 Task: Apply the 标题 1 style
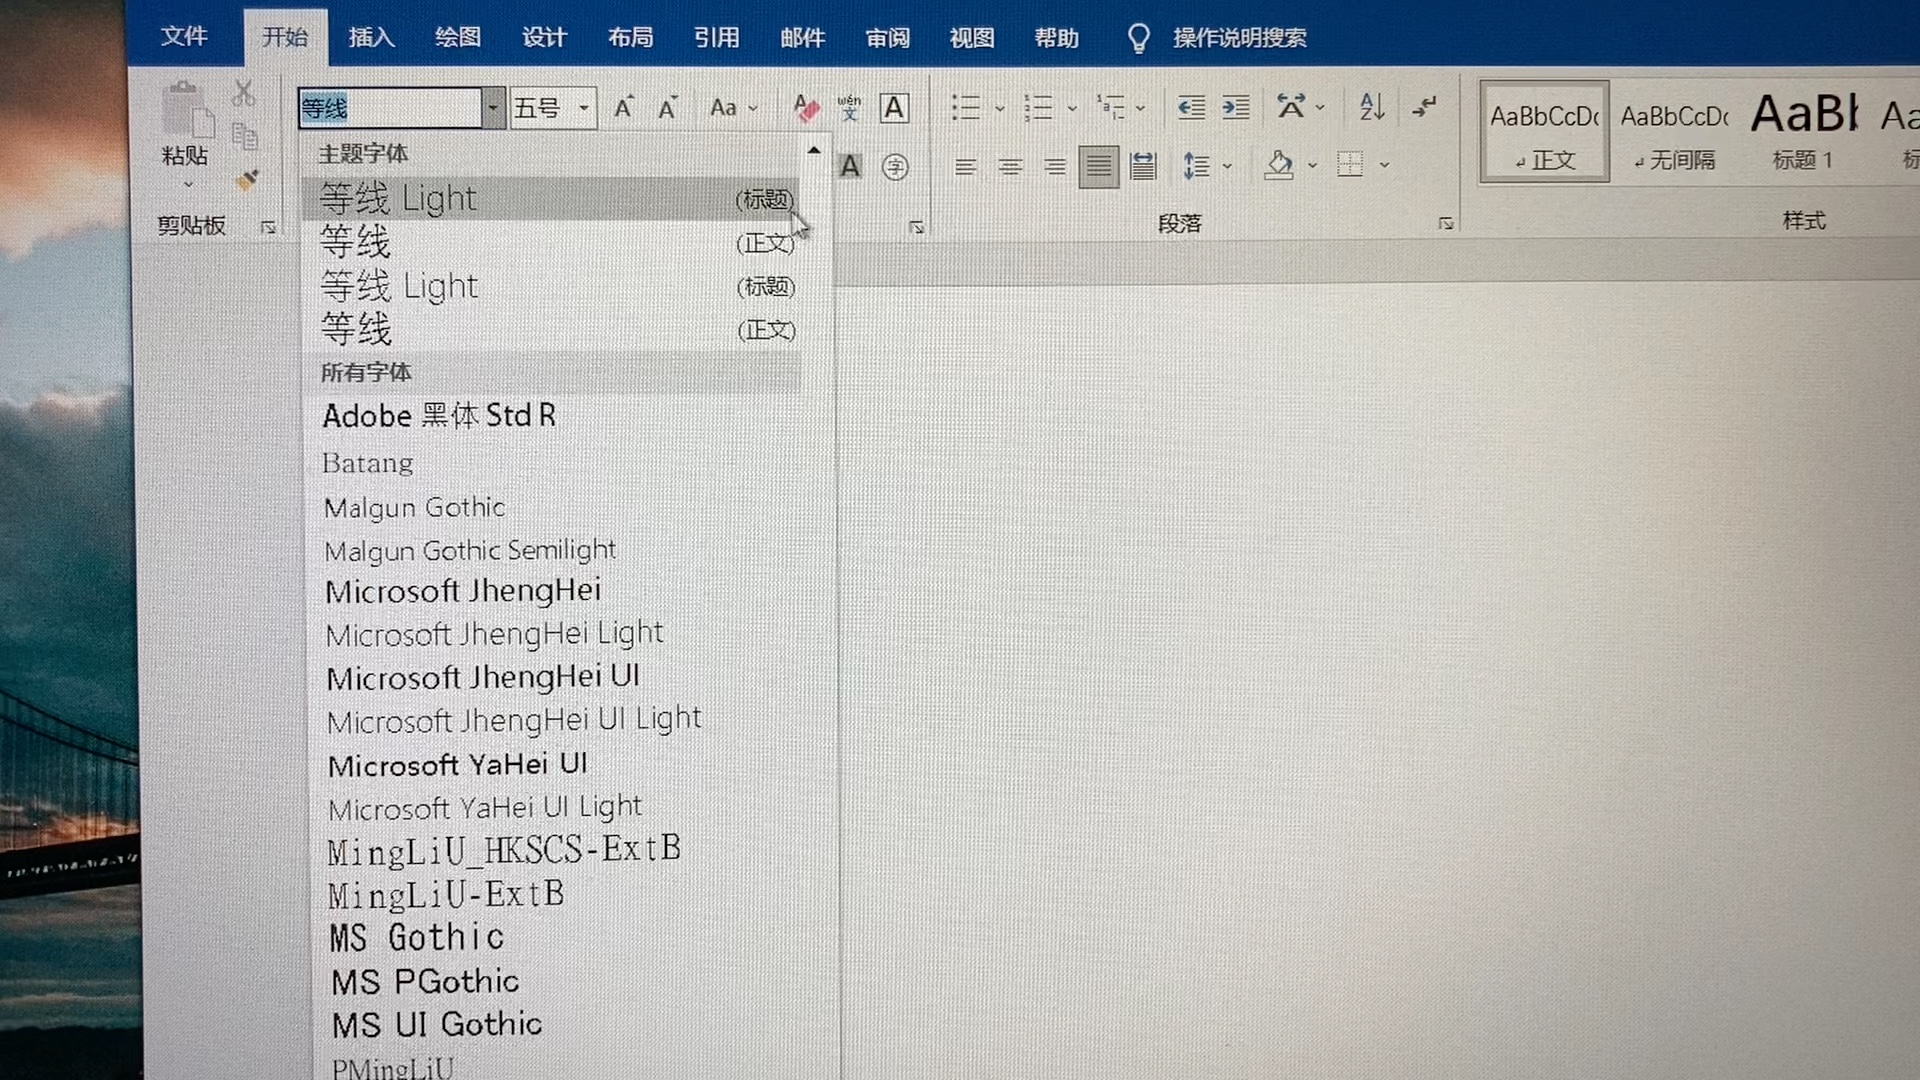pyautogui.click(x=1802, y=130)
